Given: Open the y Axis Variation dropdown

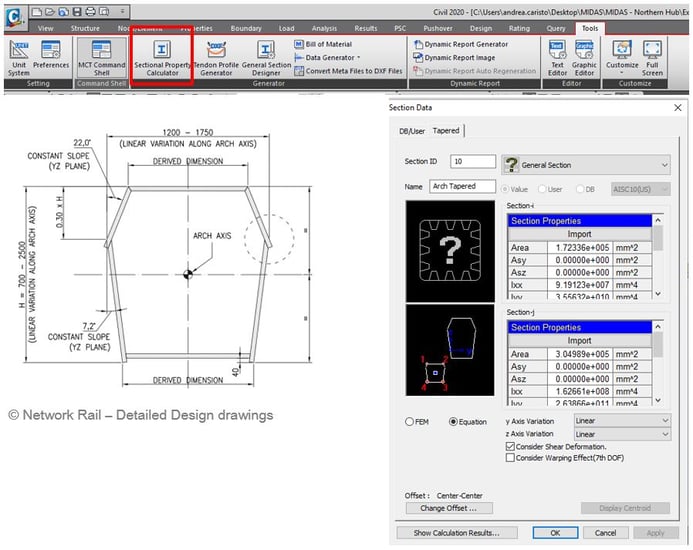Looking at the screenshot, I should [622, 420].
